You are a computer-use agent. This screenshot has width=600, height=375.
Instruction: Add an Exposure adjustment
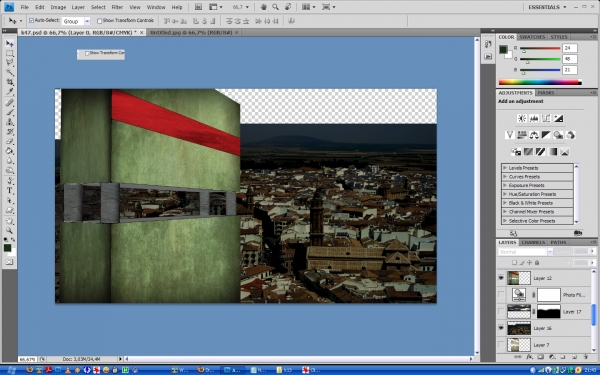pos(558,119)
